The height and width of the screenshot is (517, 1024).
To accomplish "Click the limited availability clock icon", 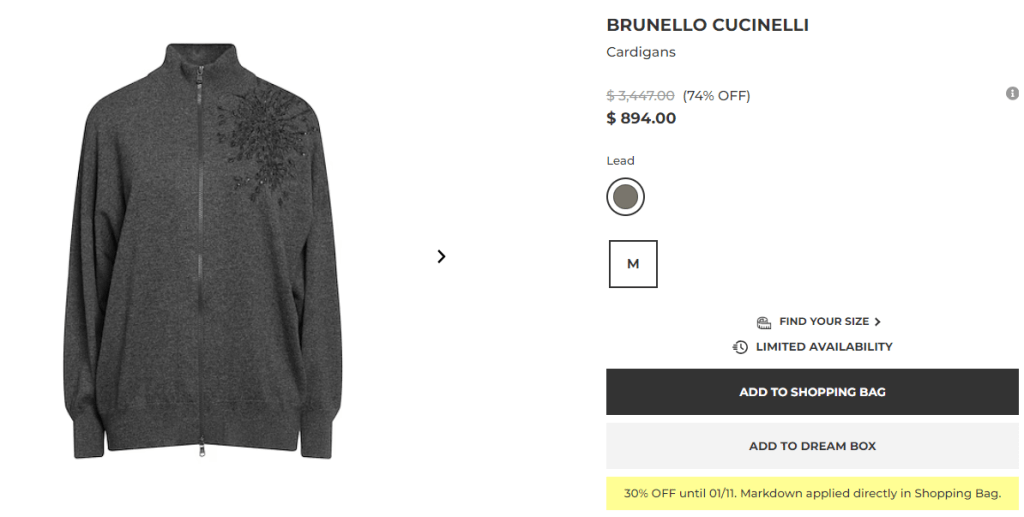I will [740, 347].
